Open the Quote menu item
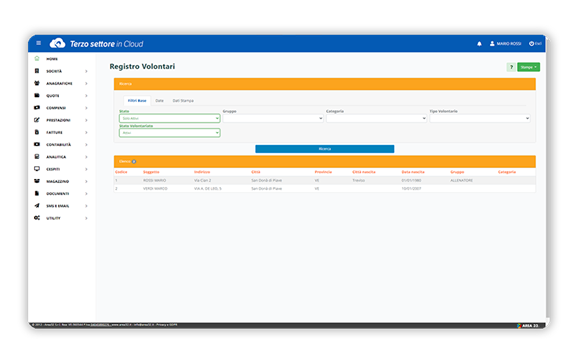The height and width of the screenshot is (362, 576). (x=53, y=96)
